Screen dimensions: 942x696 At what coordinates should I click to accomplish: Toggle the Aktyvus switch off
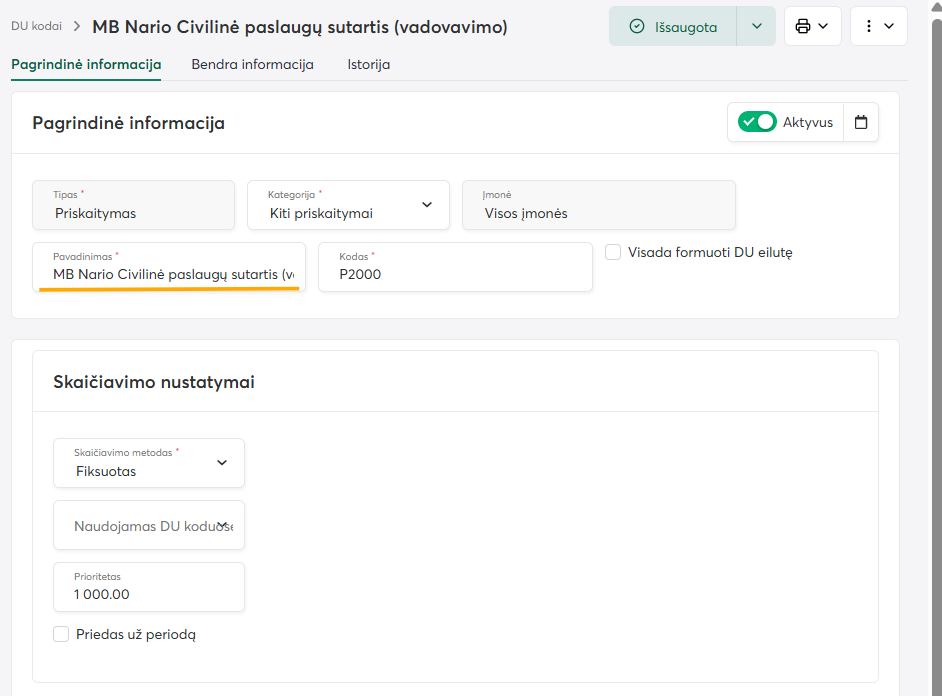coord(757,122)
